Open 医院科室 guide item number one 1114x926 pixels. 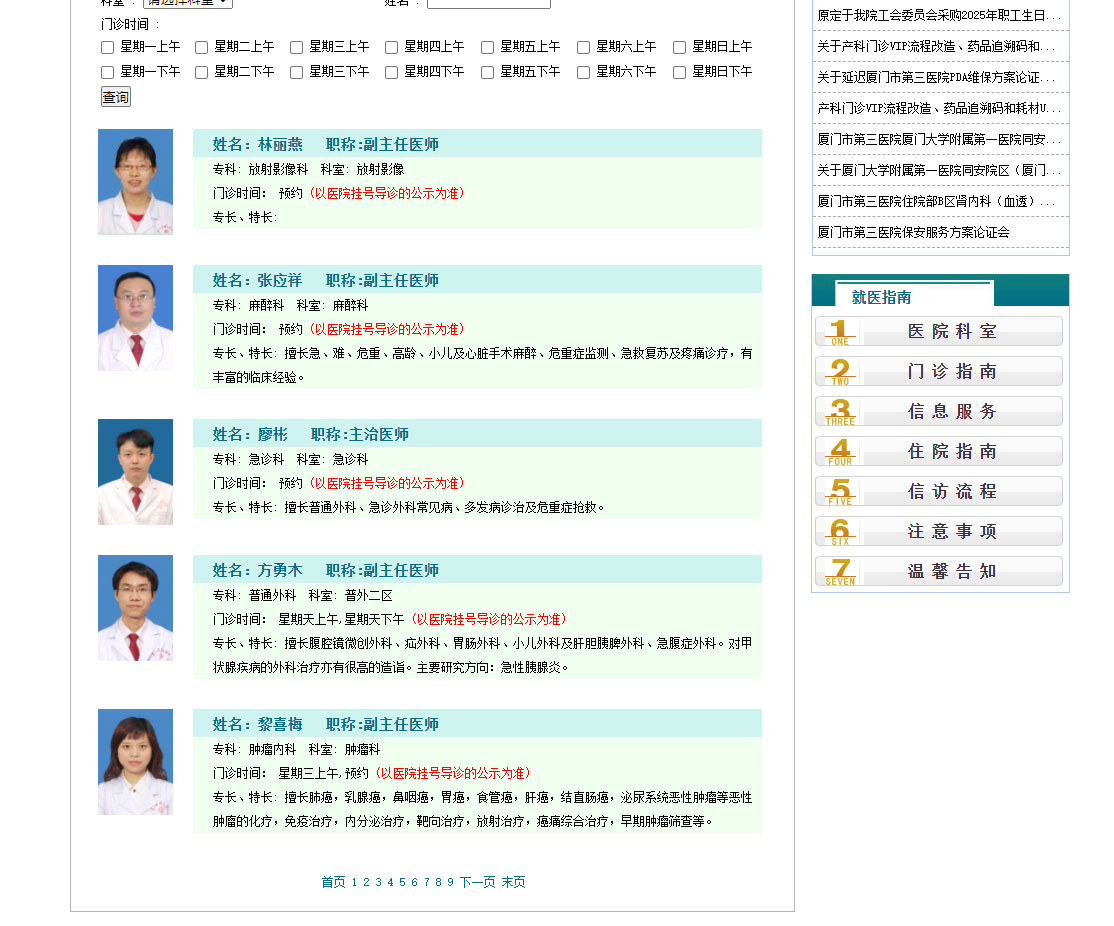pos(939,331)
